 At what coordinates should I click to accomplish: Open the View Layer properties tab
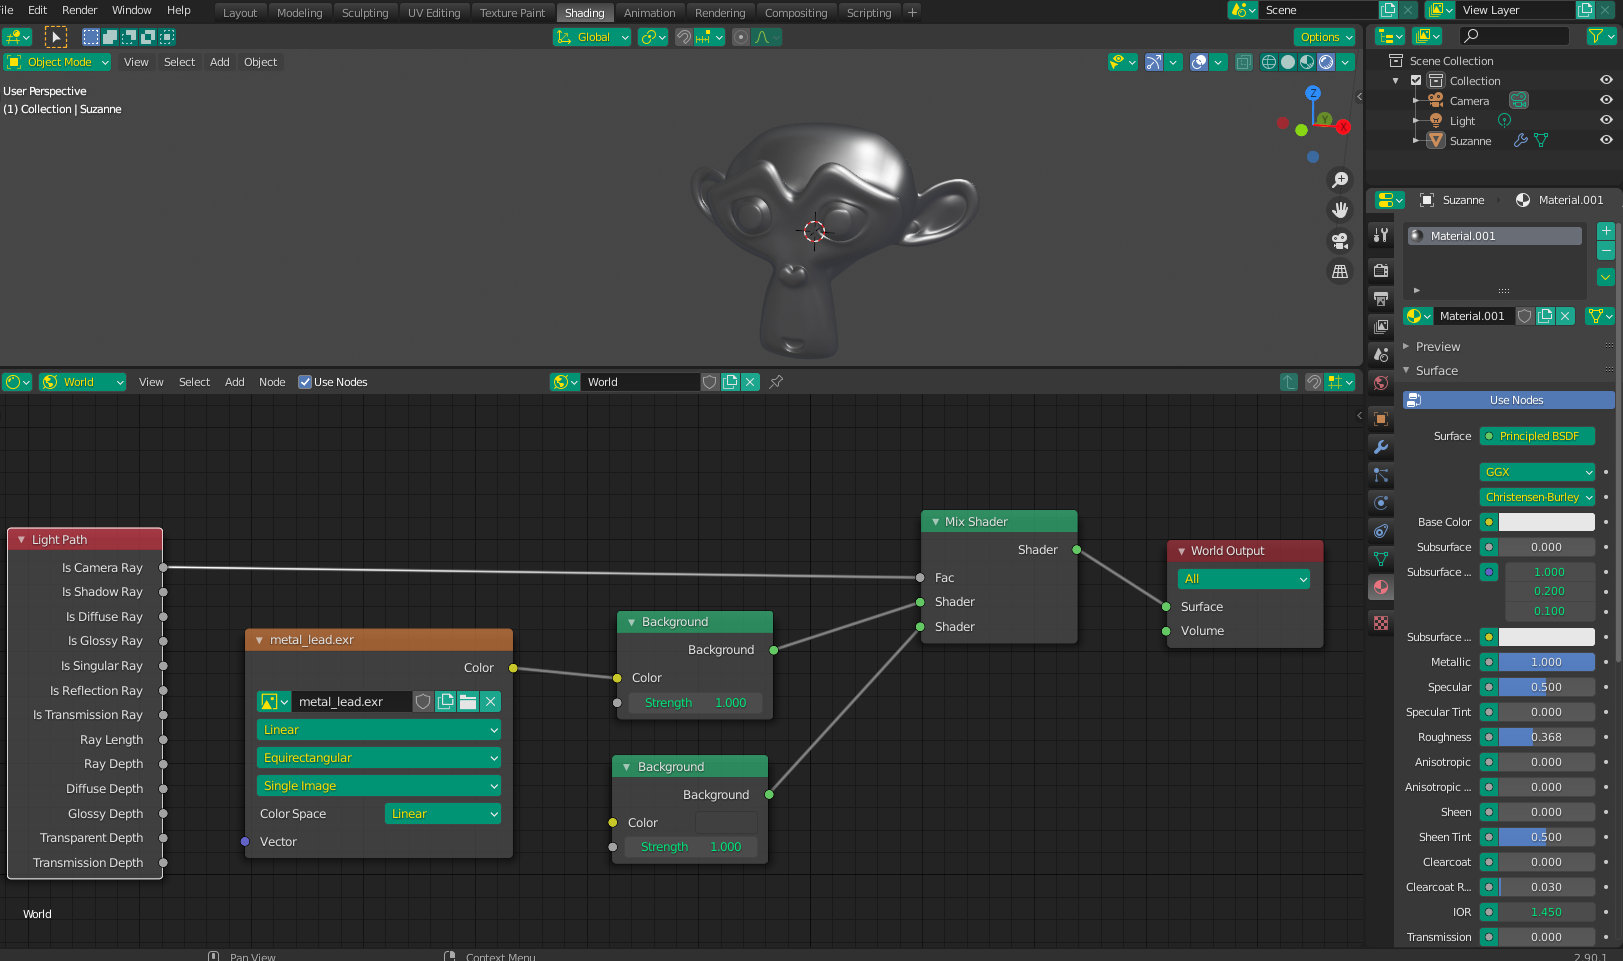(1381, 326)
